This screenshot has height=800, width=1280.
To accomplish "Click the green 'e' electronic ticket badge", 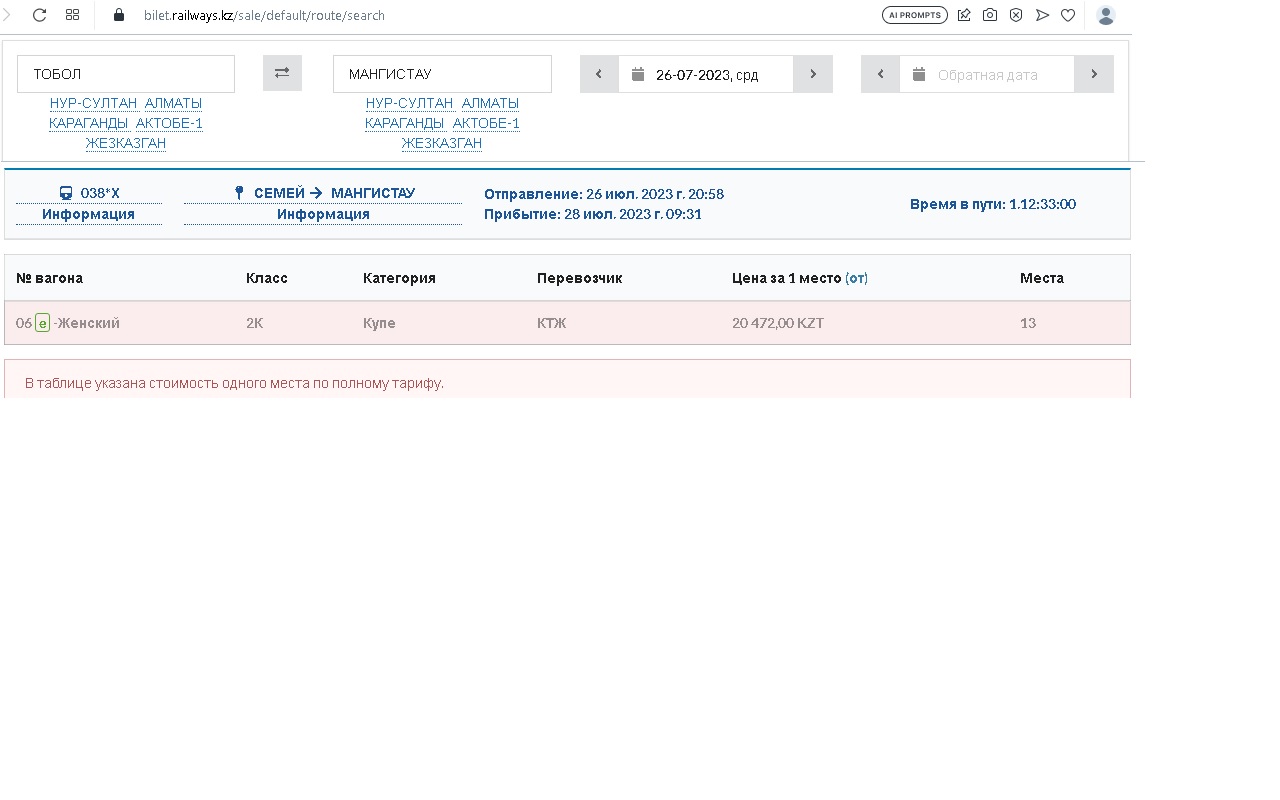I will coord(42,323).
